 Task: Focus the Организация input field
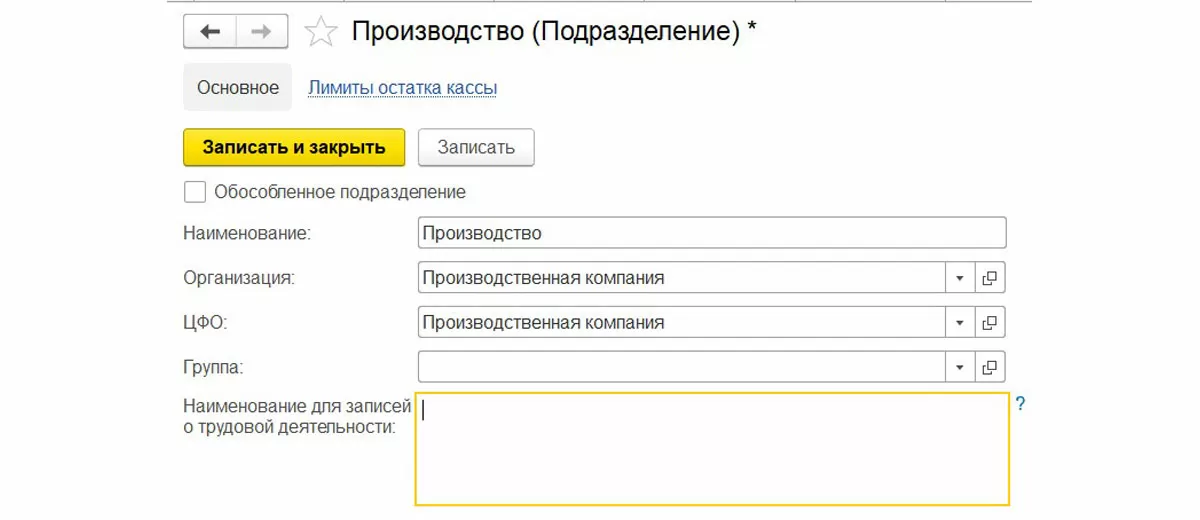click(681, 278)
